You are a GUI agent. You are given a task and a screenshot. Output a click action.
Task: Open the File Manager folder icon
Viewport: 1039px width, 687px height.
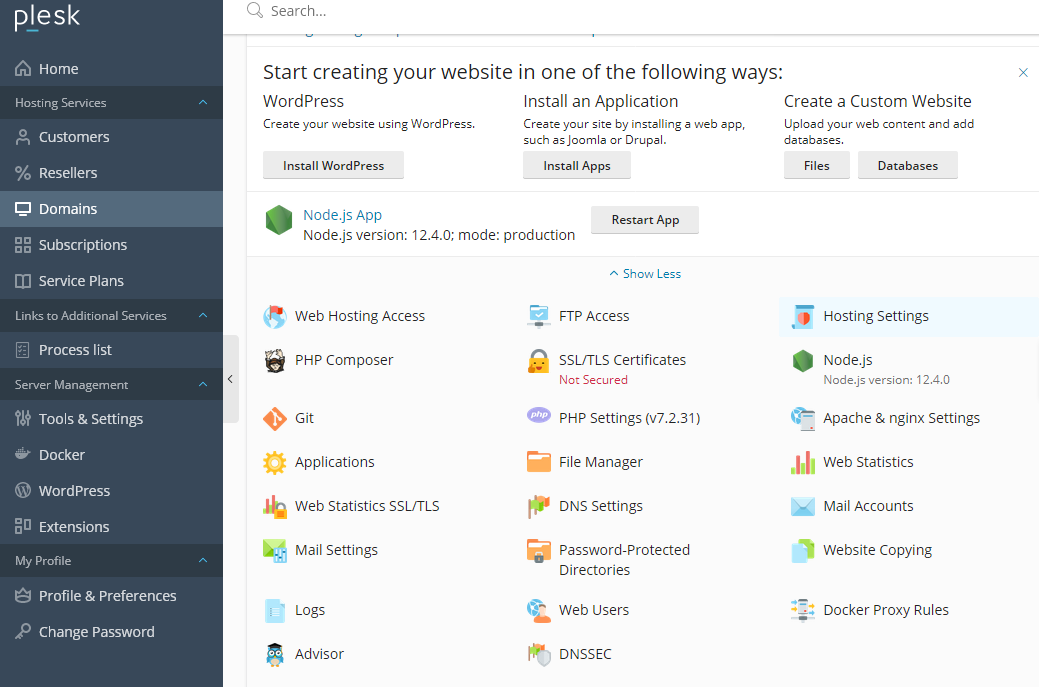[x=539, y=462]
